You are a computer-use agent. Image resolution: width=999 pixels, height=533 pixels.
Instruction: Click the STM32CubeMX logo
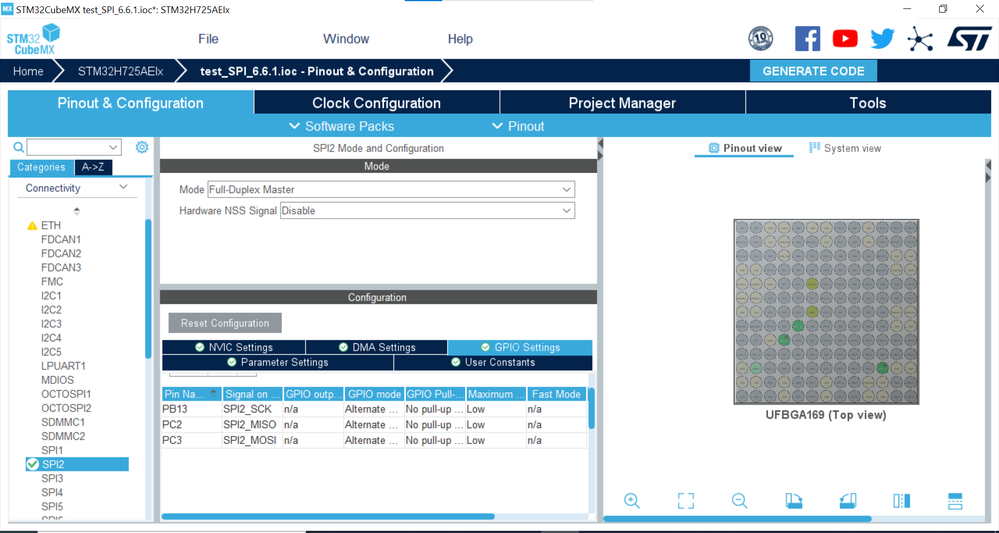(33, 39)
